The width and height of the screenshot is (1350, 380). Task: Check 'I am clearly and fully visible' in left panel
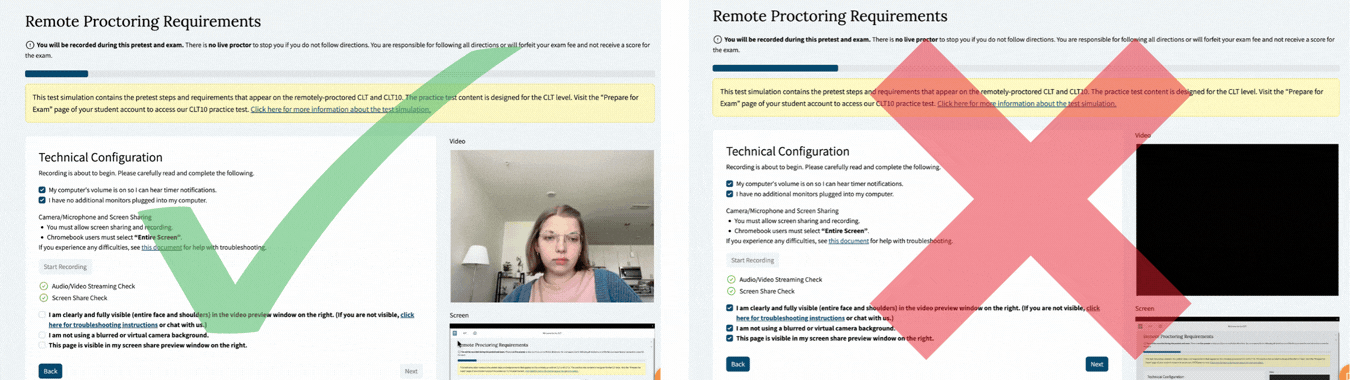tap(42, 315)
